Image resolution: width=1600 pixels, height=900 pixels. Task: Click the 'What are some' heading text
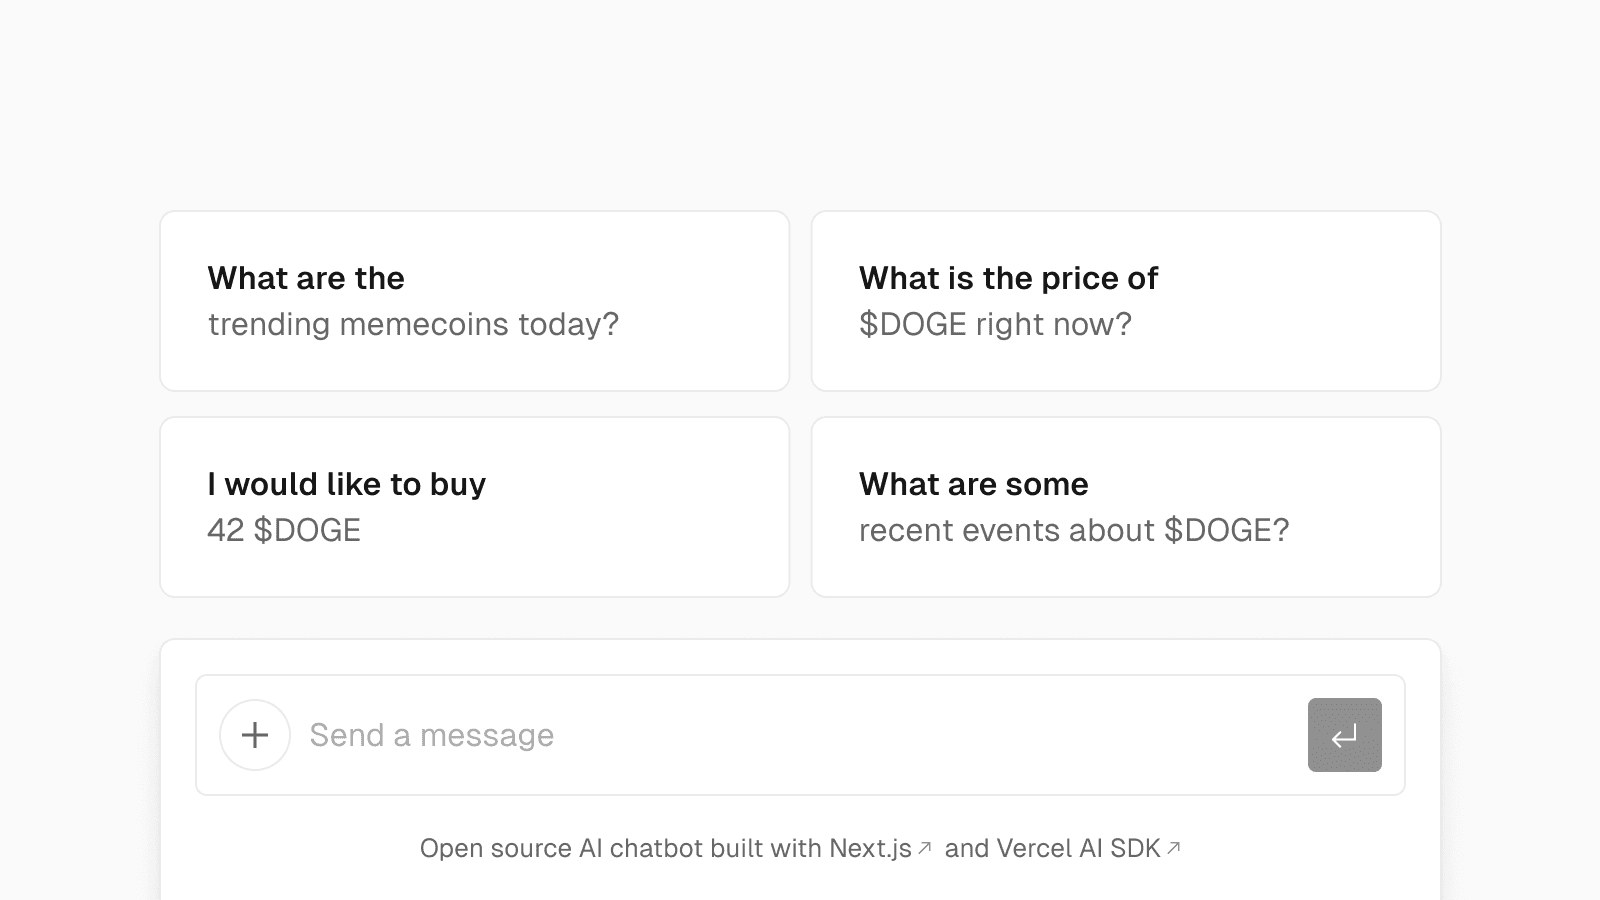(973, 484)
